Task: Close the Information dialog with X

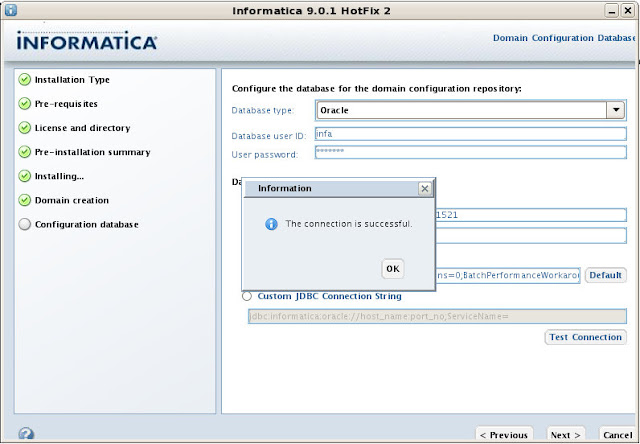Action: click(x=424, y=189)
